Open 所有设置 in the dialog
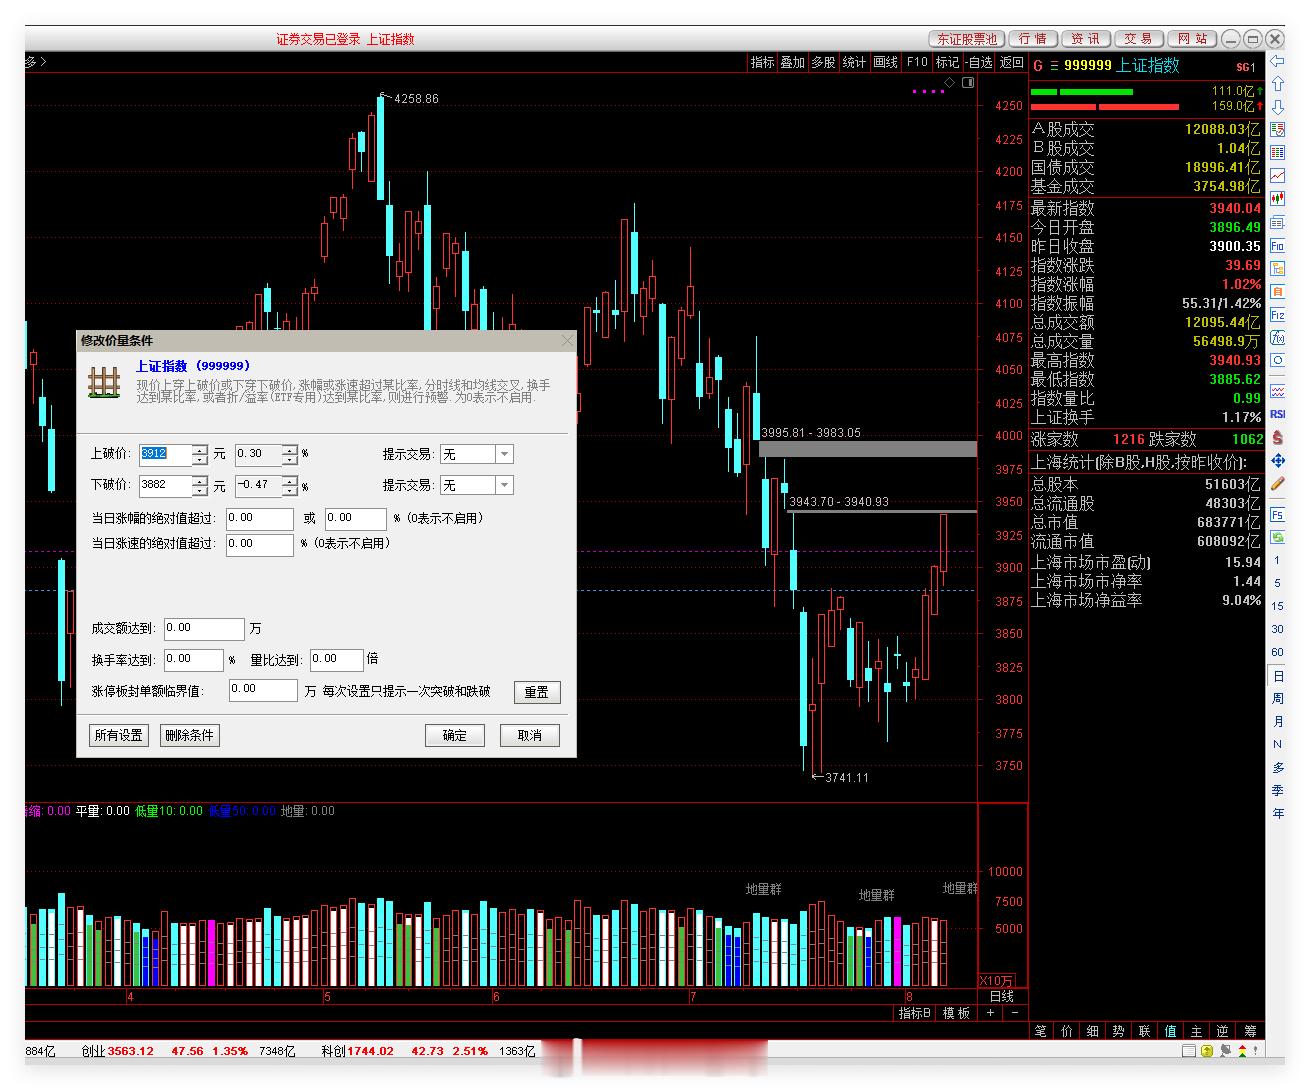1310x1090 pixels. point(118,735)
